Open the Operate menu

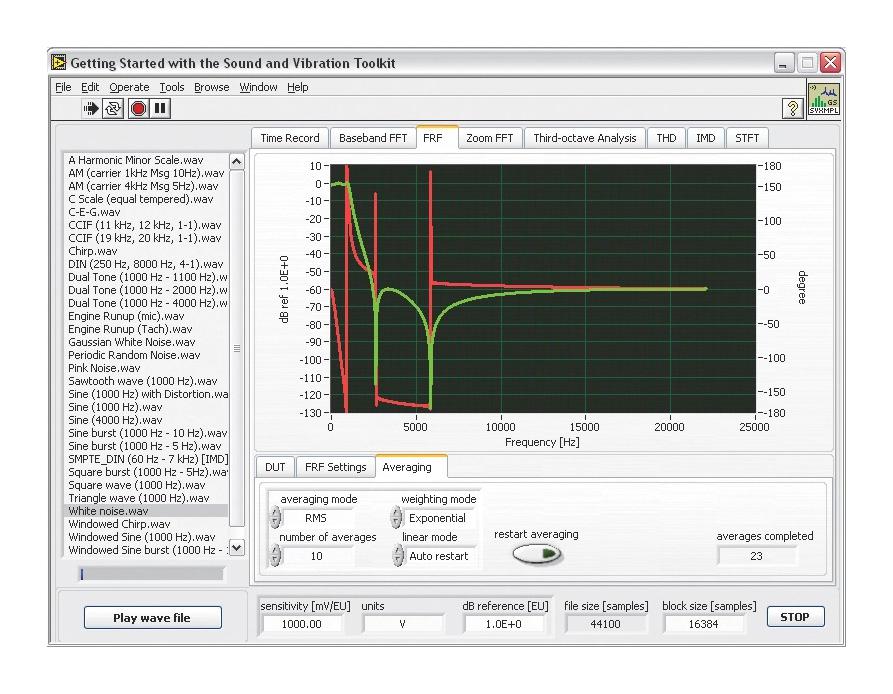tap(129, 87)
